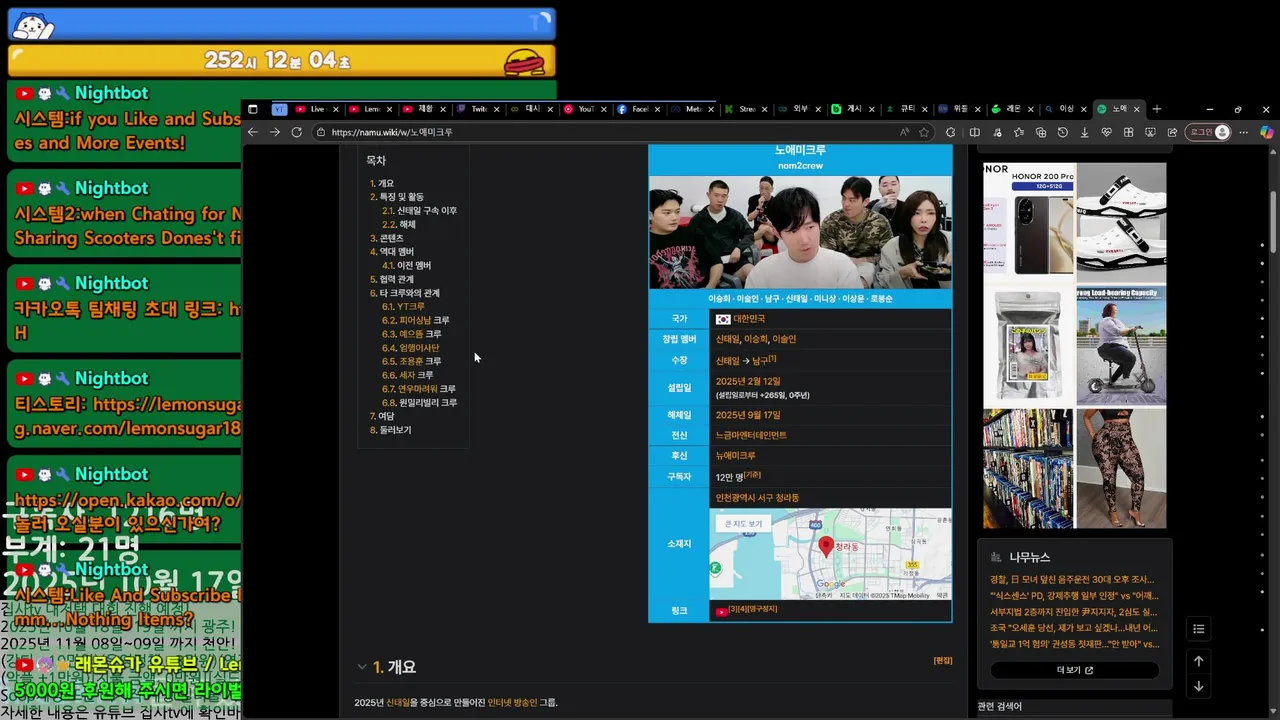This screenshot has height=720, width=1280.
Task: Open the table of contents list icon
Action: click(x=1198, y=629)
